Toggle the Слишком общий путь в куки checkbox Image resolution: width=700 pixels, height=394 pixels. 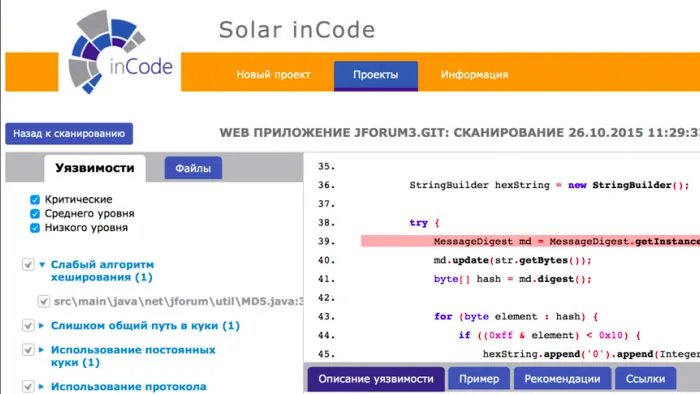[x=28, y=326]
